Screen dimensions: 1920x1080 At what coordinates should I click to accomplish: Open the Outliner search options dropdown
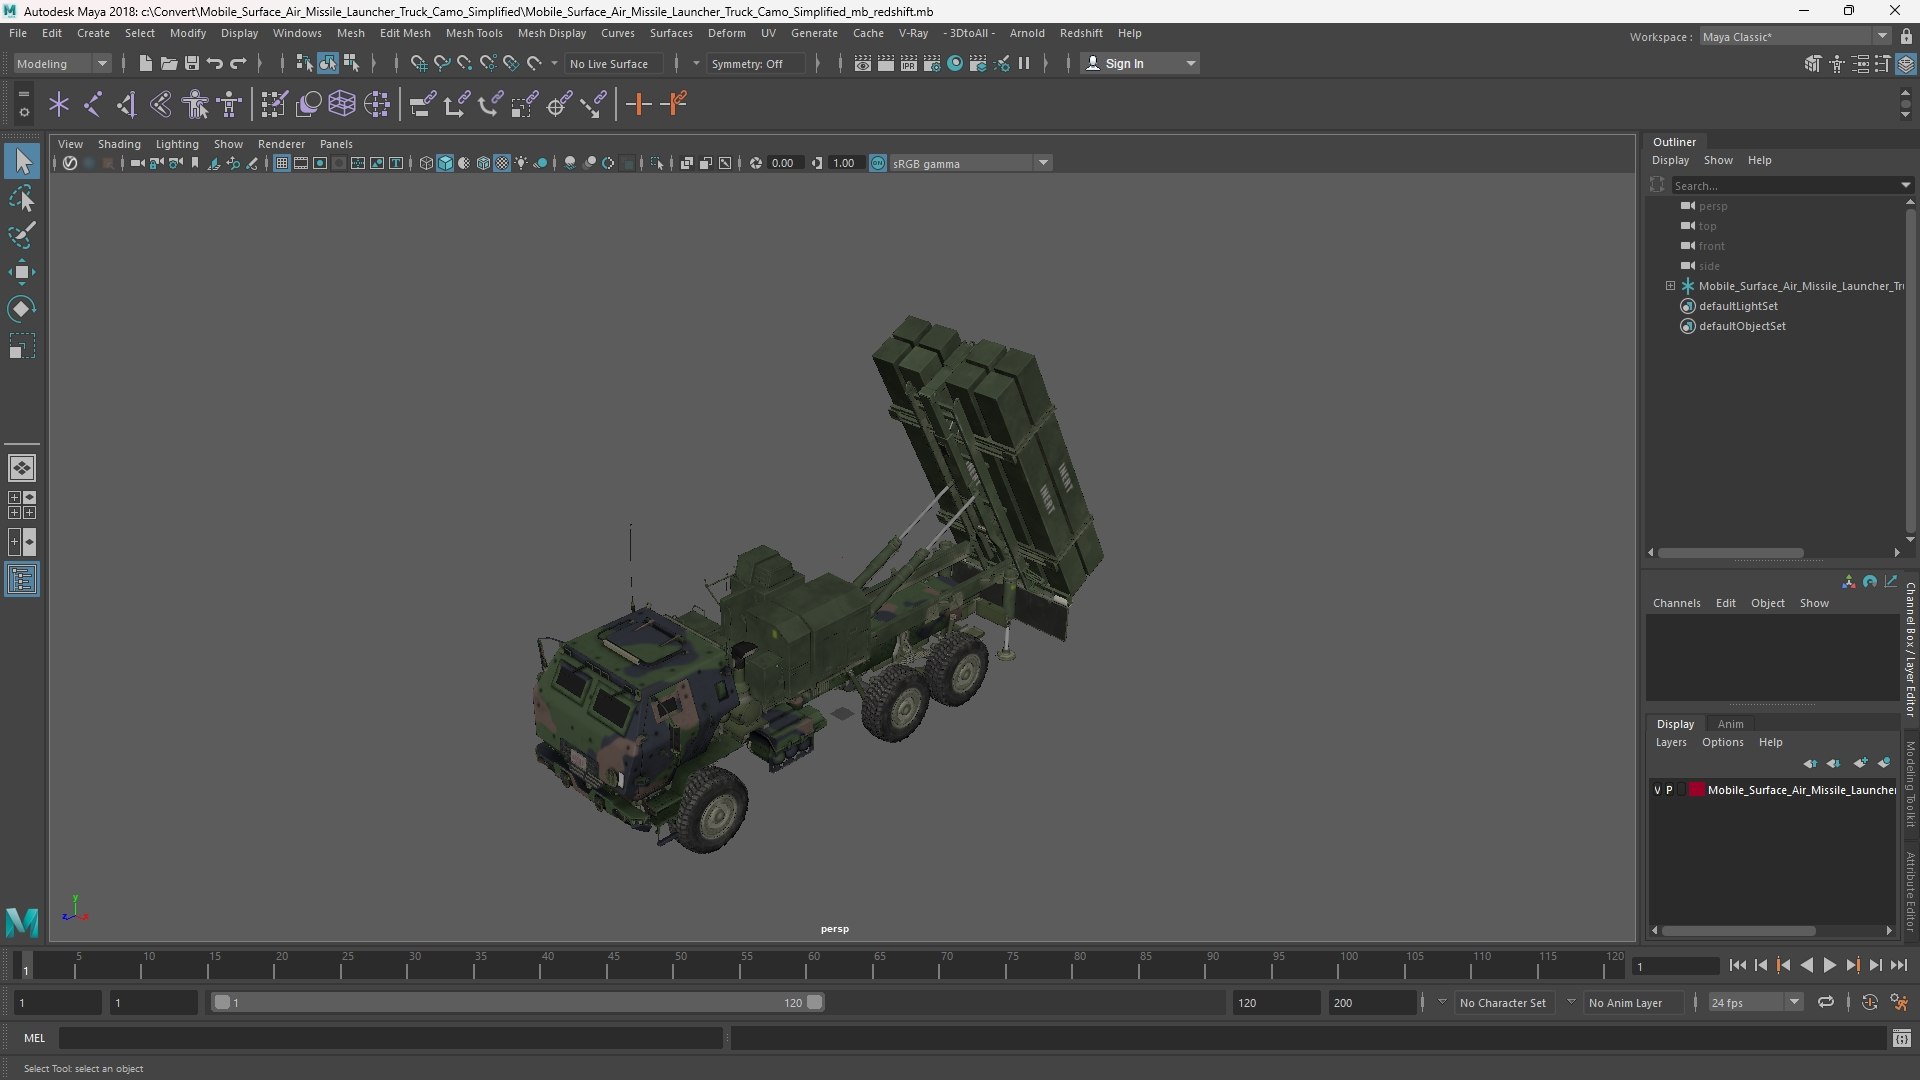click(x=1905, y=185)
